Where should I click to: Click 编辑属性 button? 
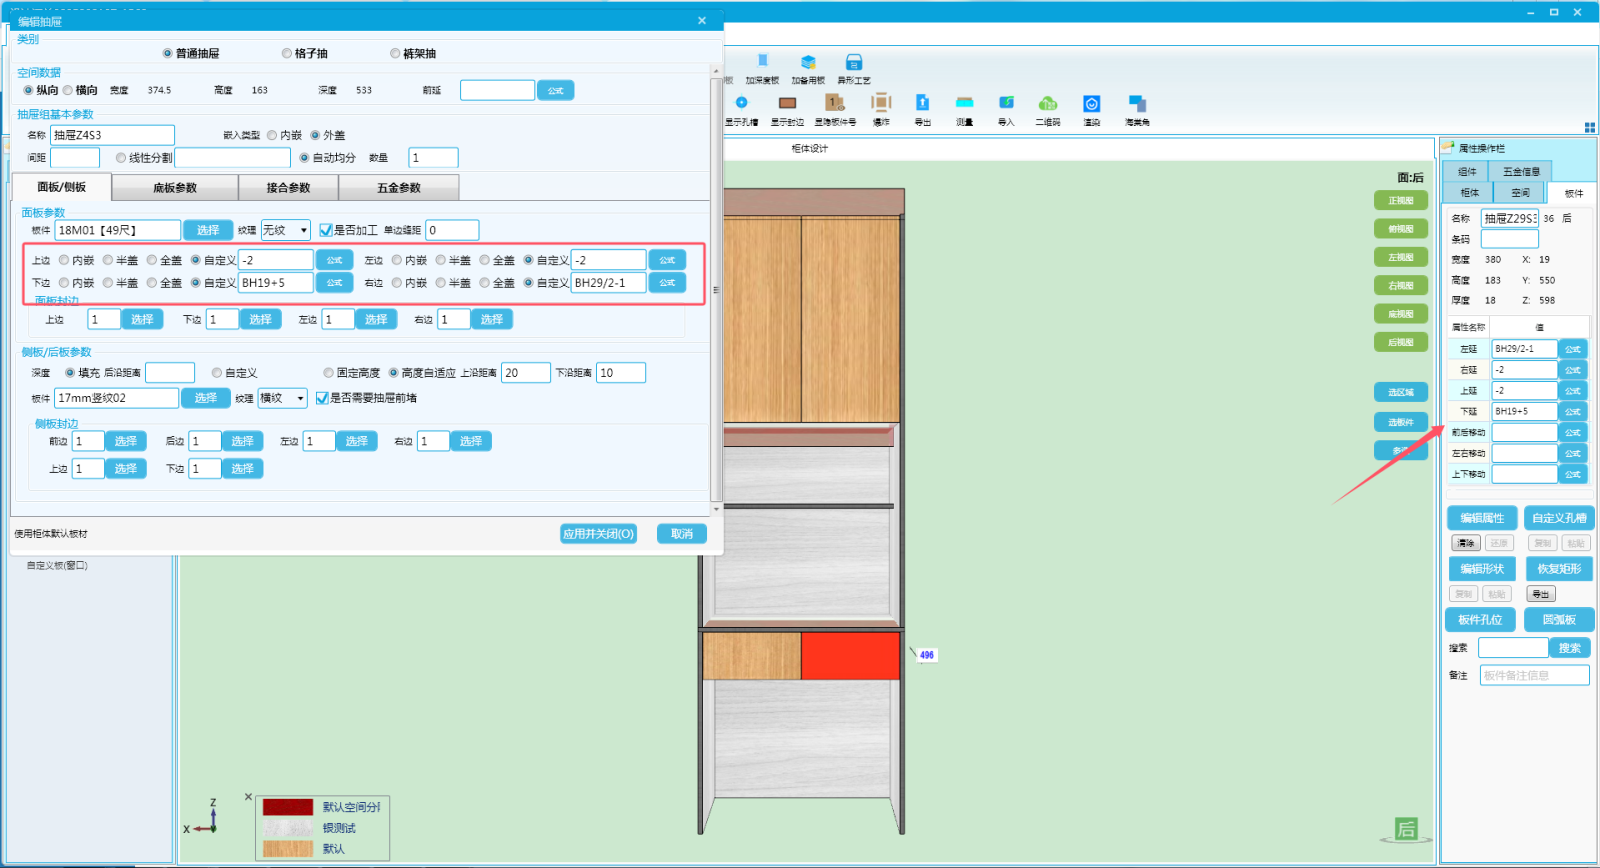tap(1481, 518)
